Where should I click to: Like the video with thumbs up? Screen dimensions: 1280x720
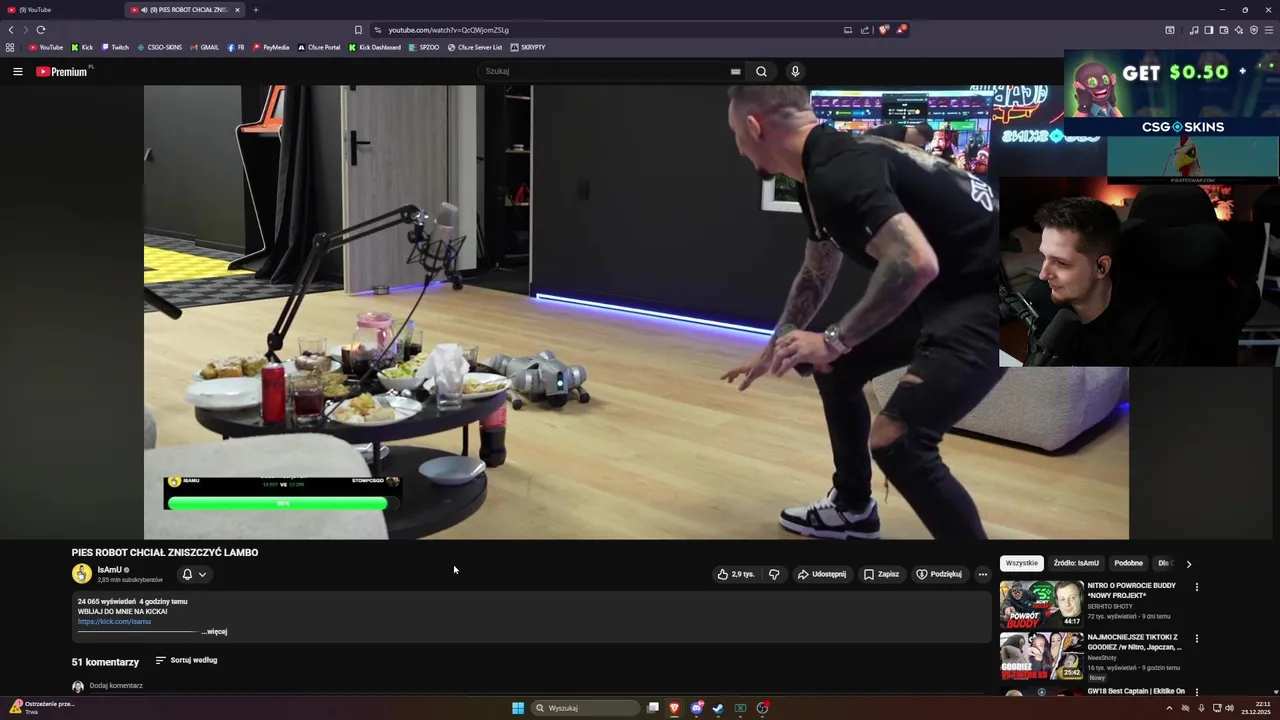735,574
